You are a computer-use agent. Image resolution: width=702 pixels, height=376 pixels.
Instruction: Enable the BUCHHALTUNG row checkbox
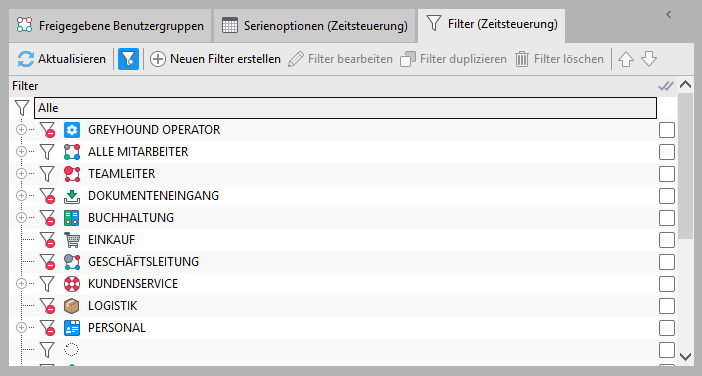667,218
